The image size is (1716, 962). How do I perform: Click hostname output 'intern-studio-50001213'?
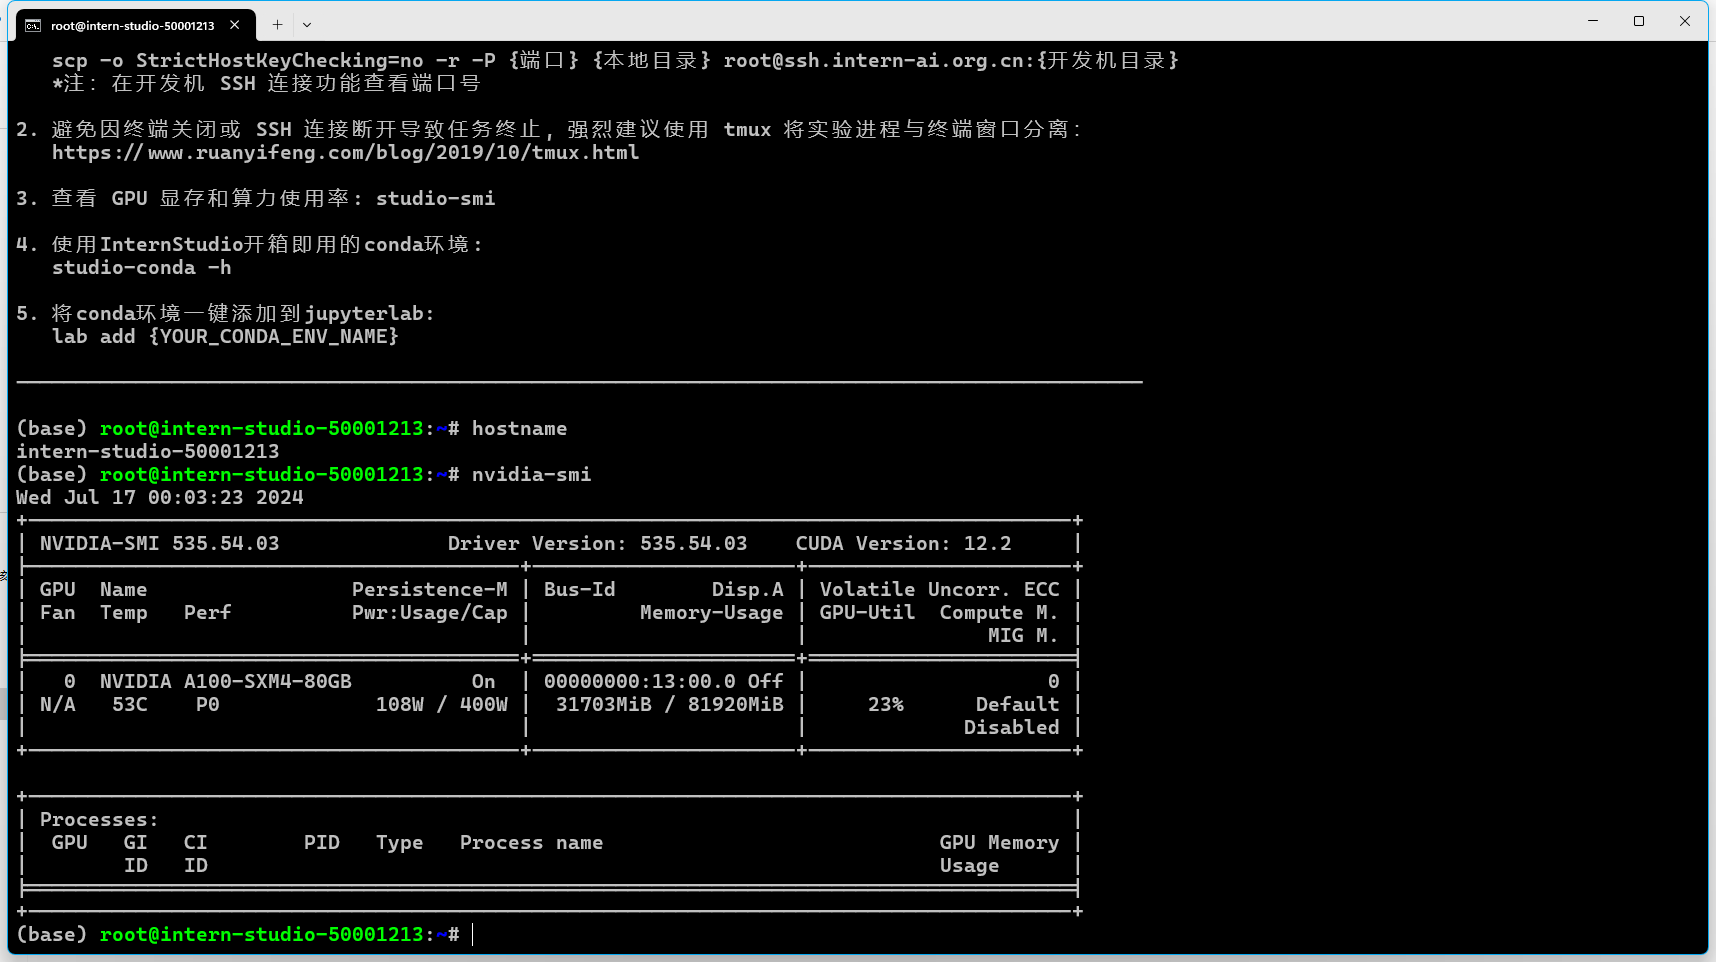click(148, 452)
